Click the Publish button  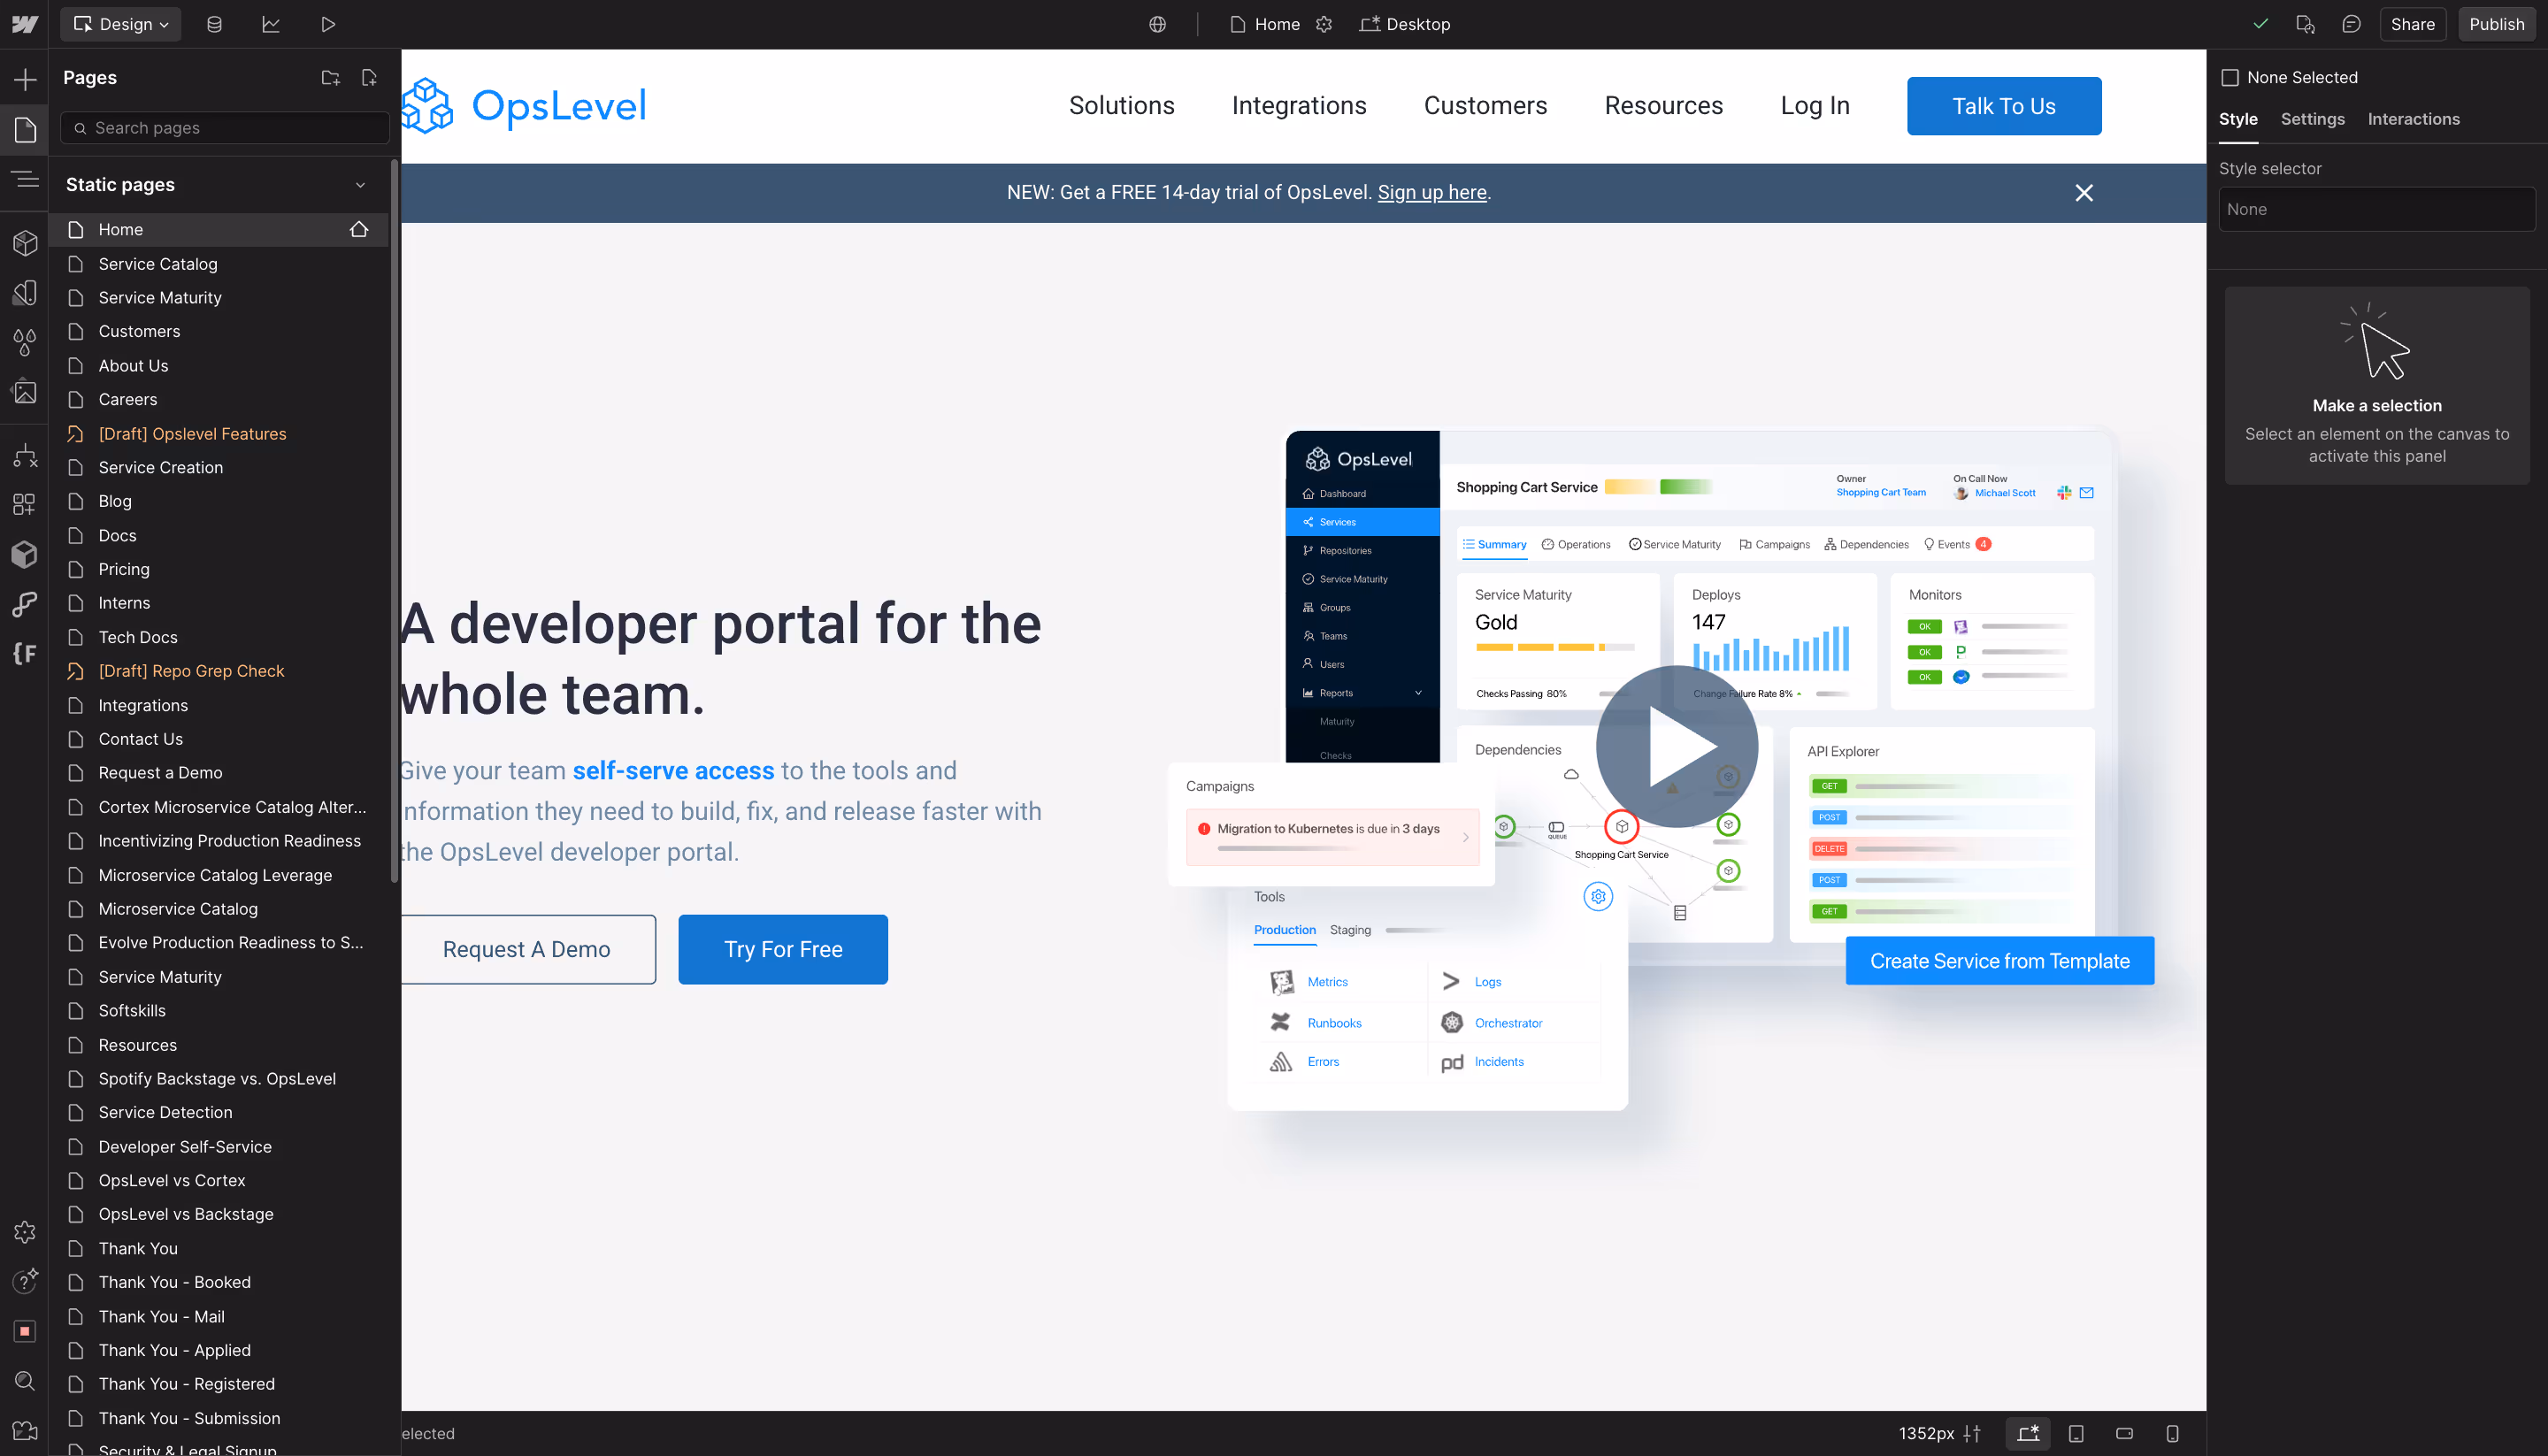coord(2496,24)
